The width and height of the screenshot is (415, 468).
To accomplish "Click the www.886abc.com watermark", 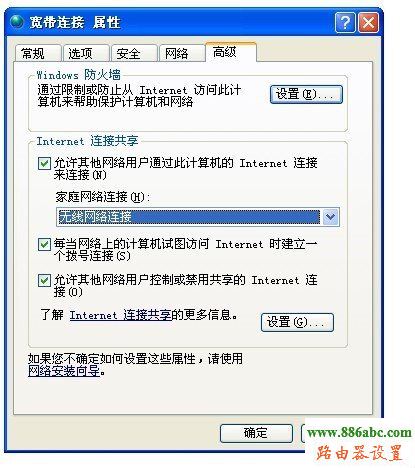I will [359, 432].
